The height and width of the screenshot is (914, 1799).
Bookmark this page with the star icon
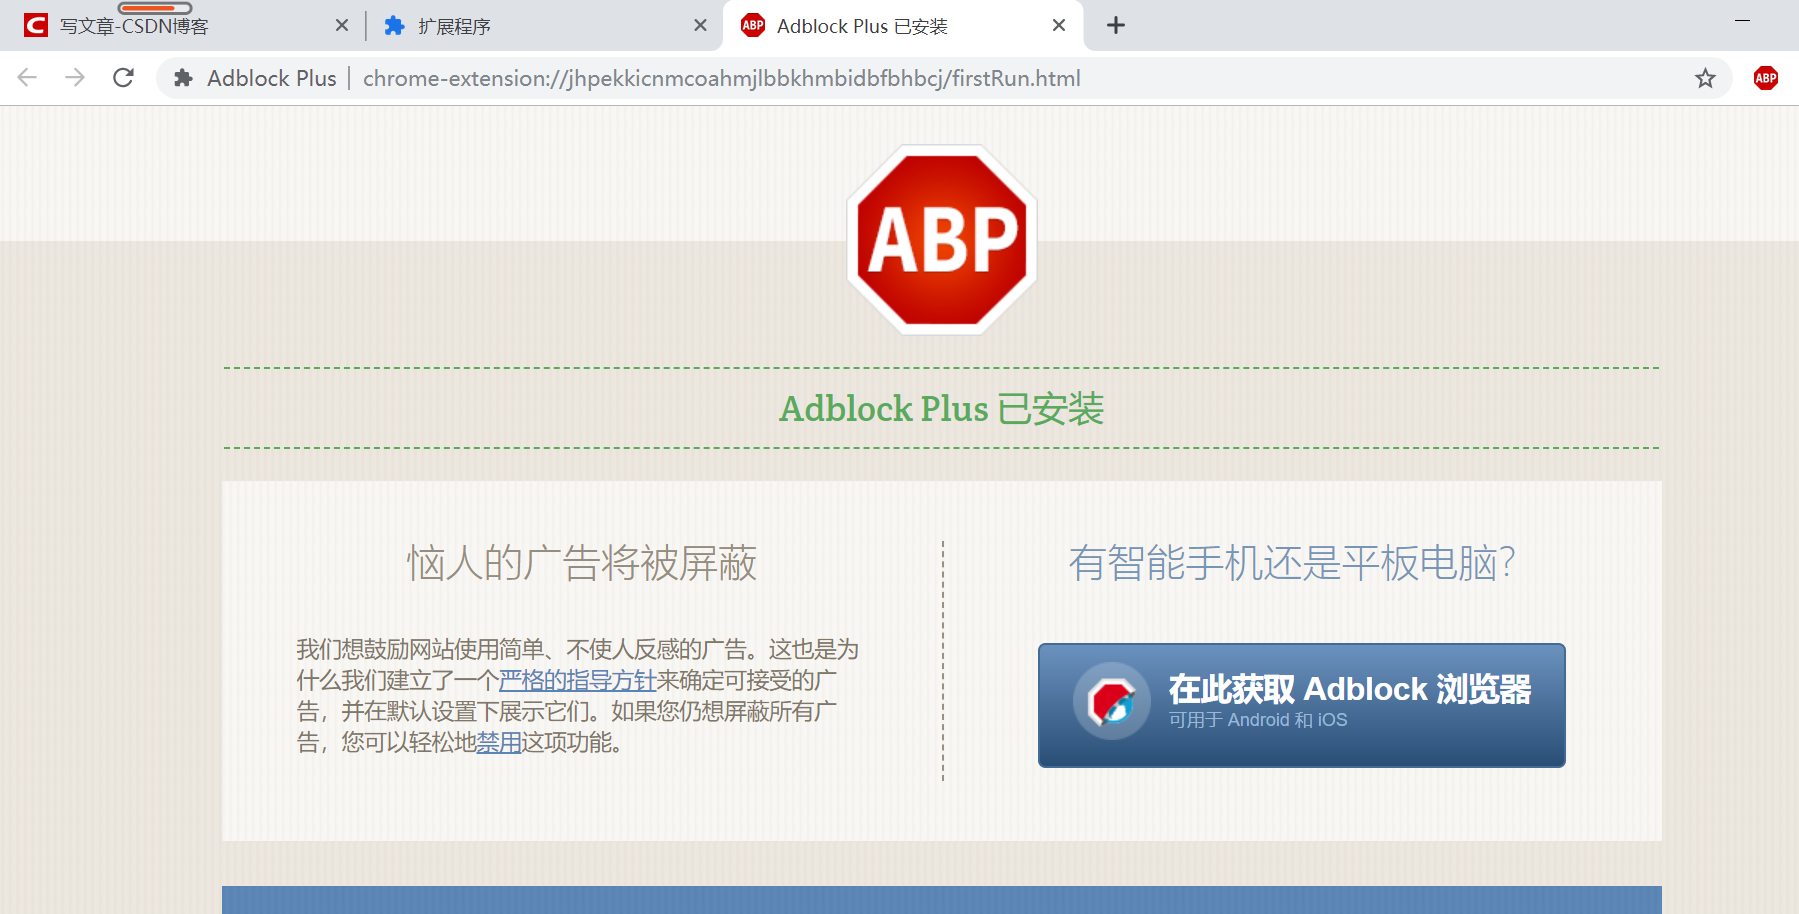point(1706,78)
